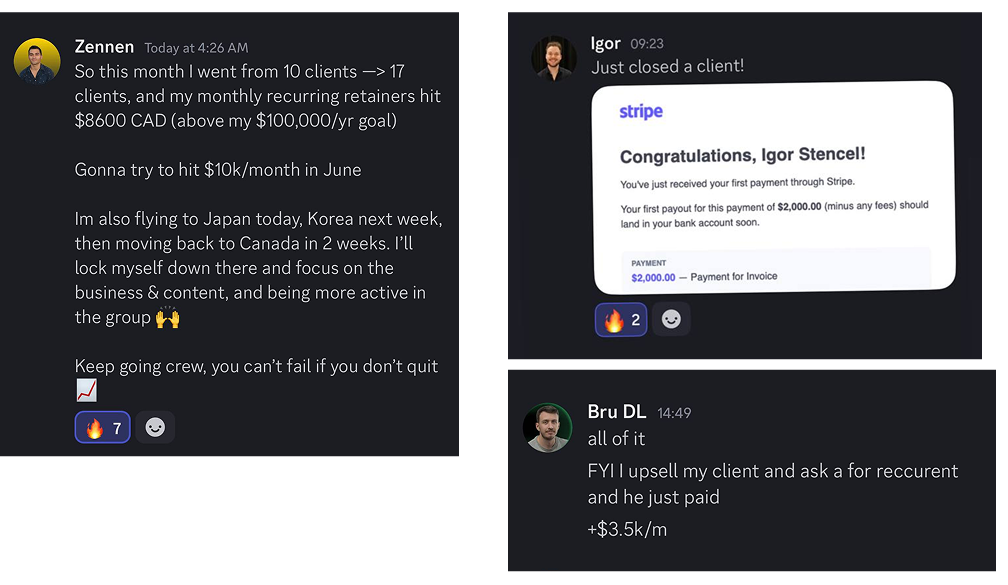Click the "Just closed a client!" message
1008x585 pixels.
(x=667, y=67)
